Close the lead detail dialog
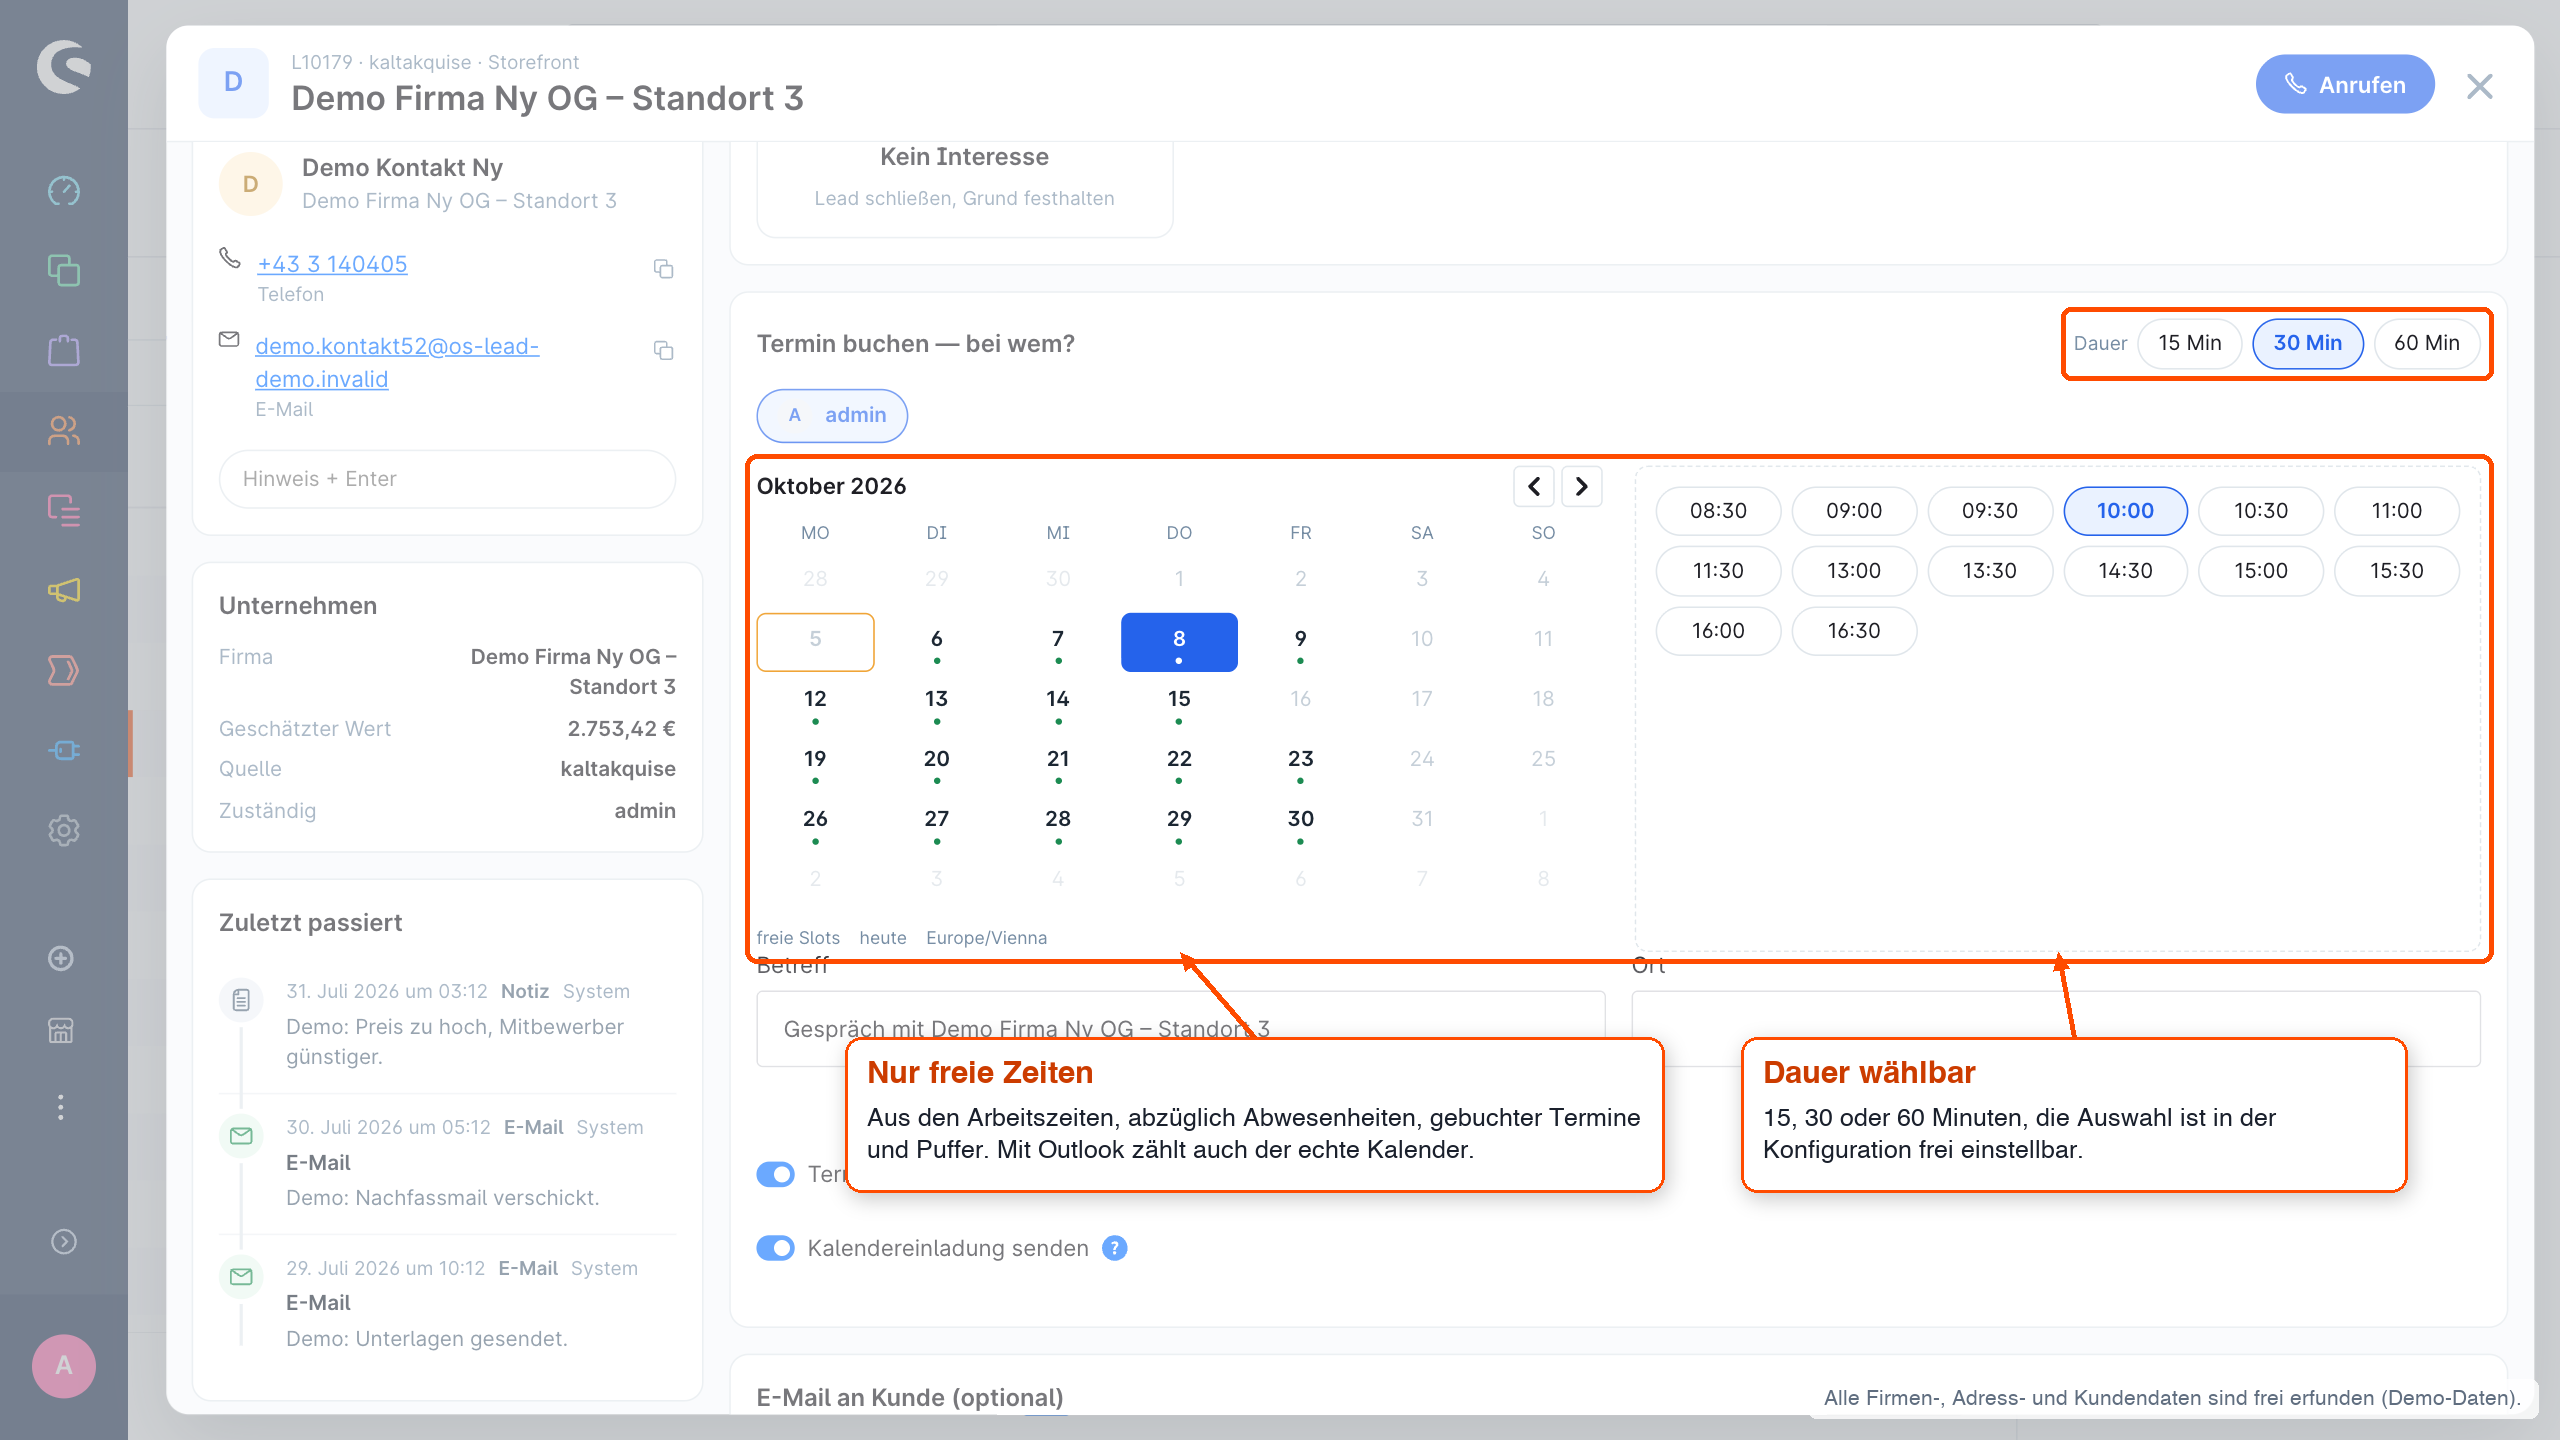 (2480, 86)
